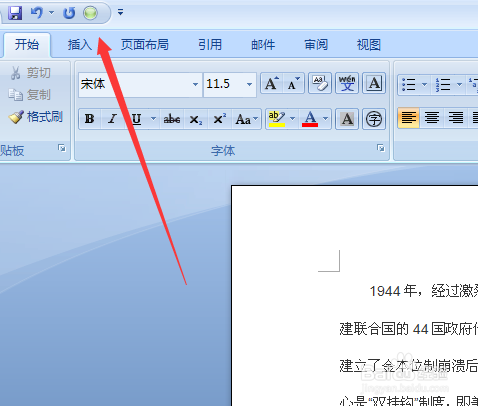Click the Redo/Repeat icon

[69, 13]
